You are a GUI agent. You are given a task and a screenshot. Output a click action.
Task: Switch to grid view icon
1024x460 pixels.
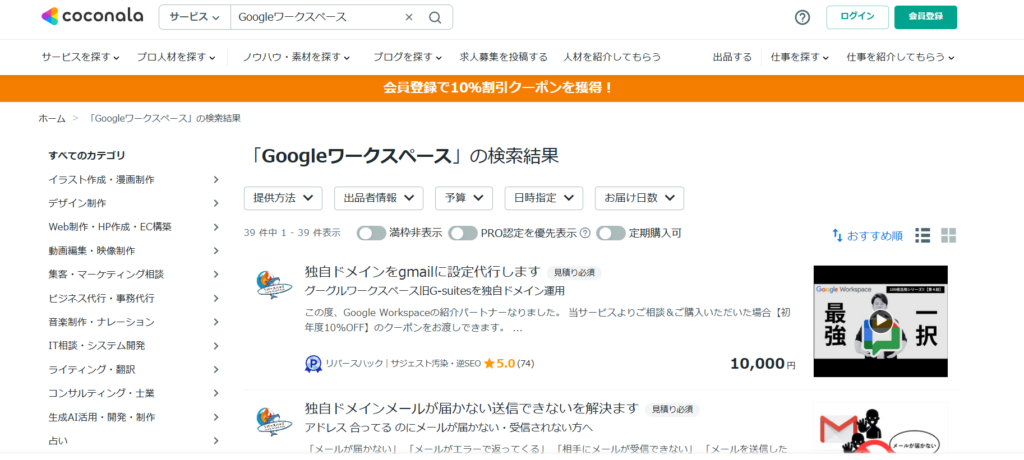tap(948, 235)
